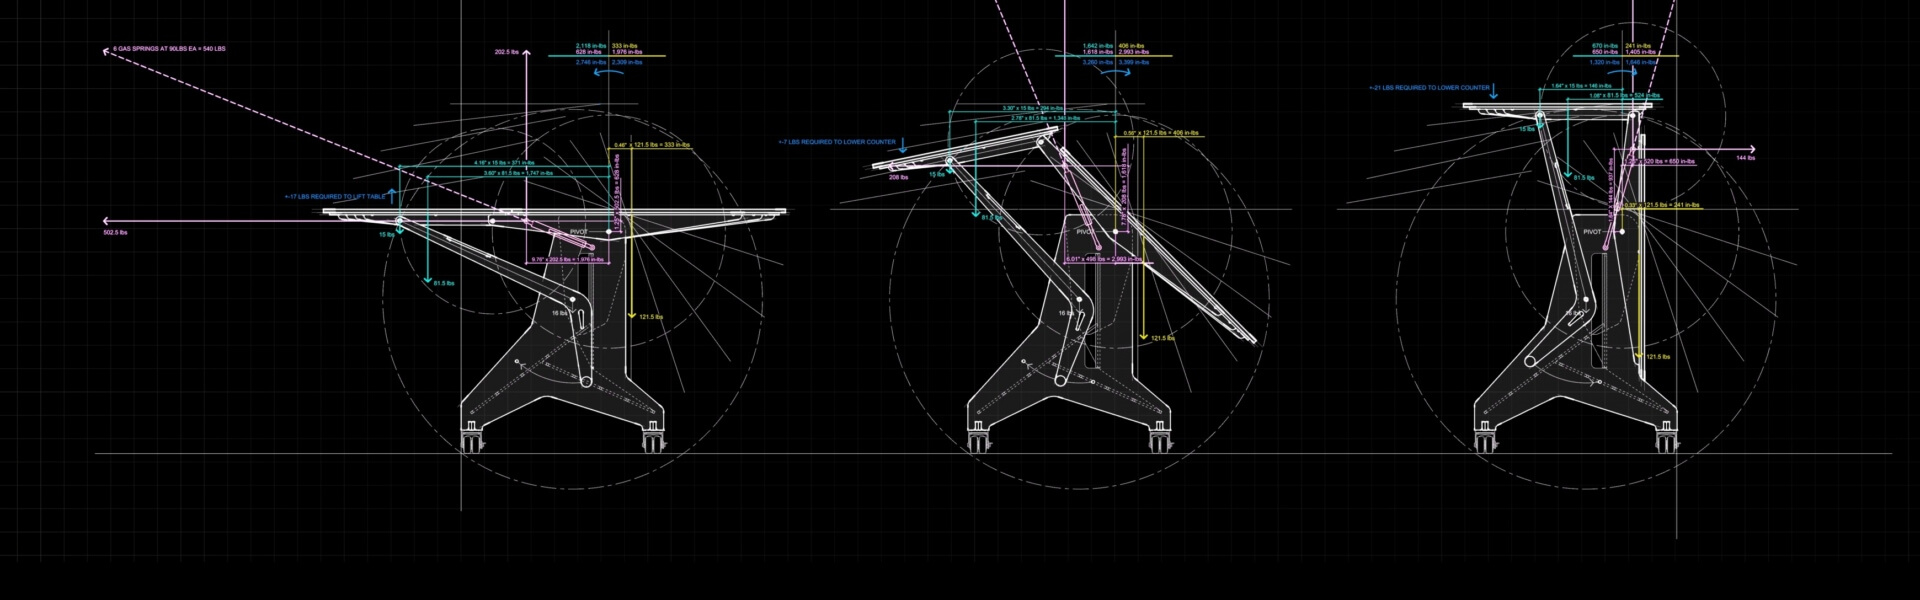Viewport: 1920px width, 600px height.
Task: Click the 144 lbs force label
Action: [1745, 158]
